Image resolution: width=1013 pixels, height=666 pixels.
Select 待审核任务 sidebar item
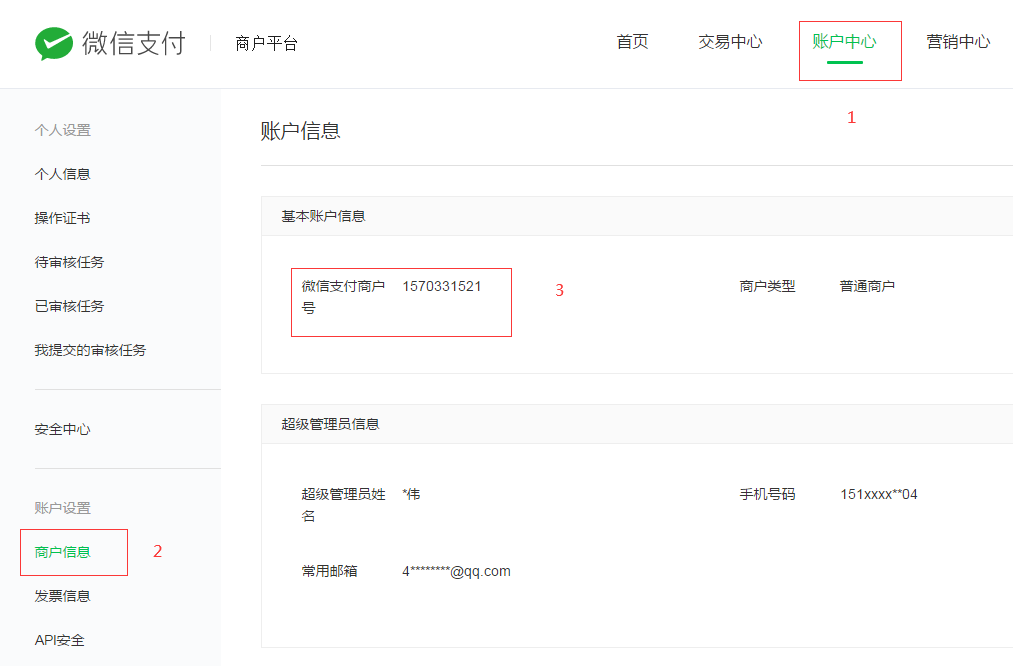tap(69, 262)
